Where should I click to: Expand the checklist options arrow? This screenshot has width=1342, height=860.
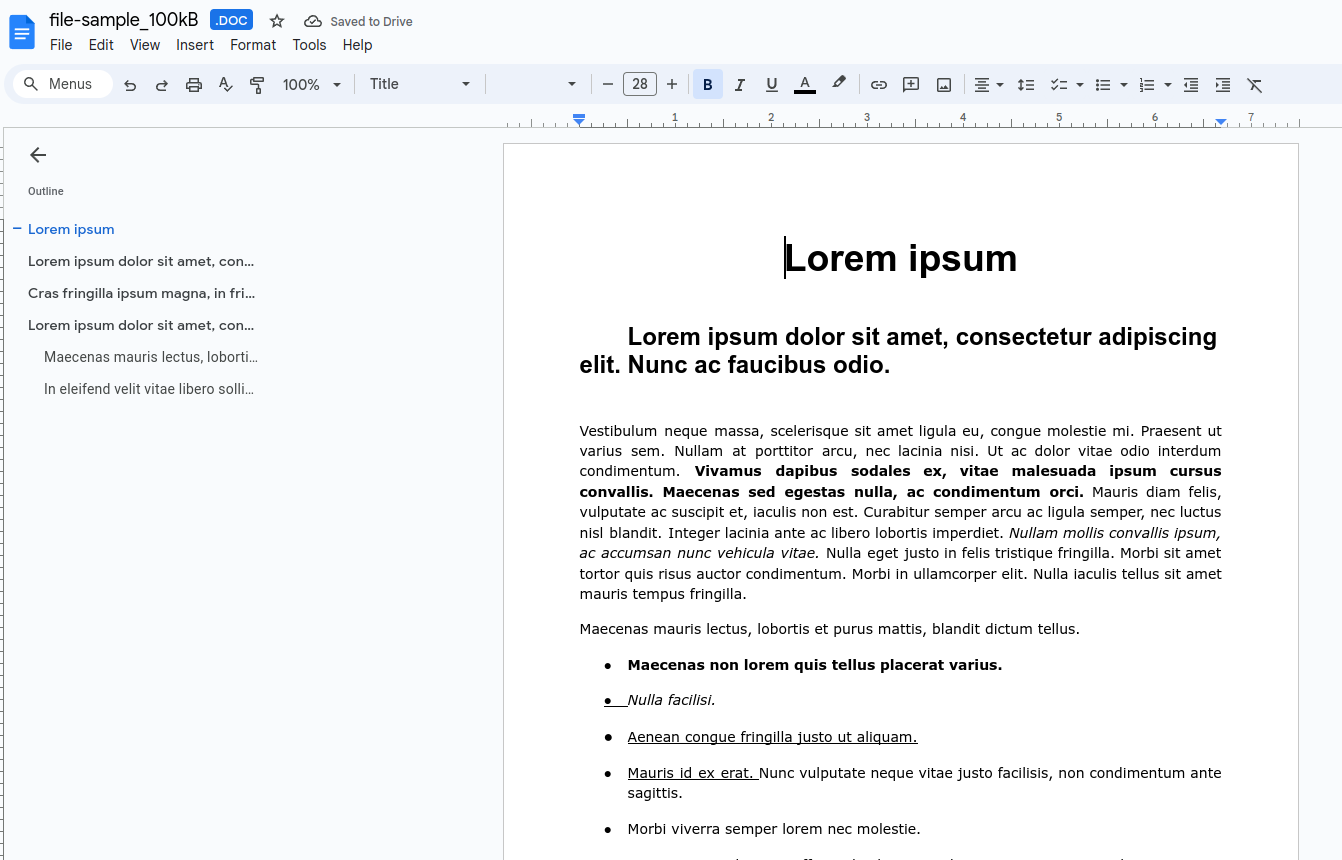[1080, 85]
